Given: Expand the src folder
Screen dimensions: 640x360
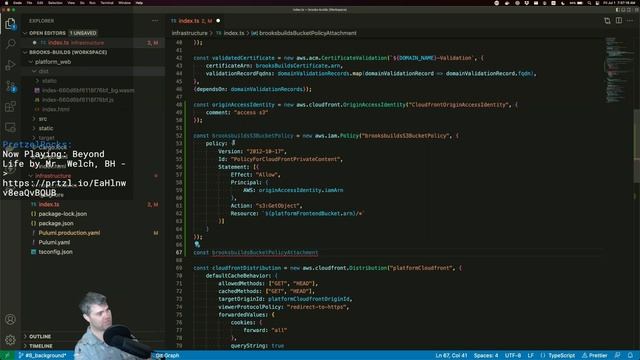Looking at the screenshot, I should (x=34, y=119).
